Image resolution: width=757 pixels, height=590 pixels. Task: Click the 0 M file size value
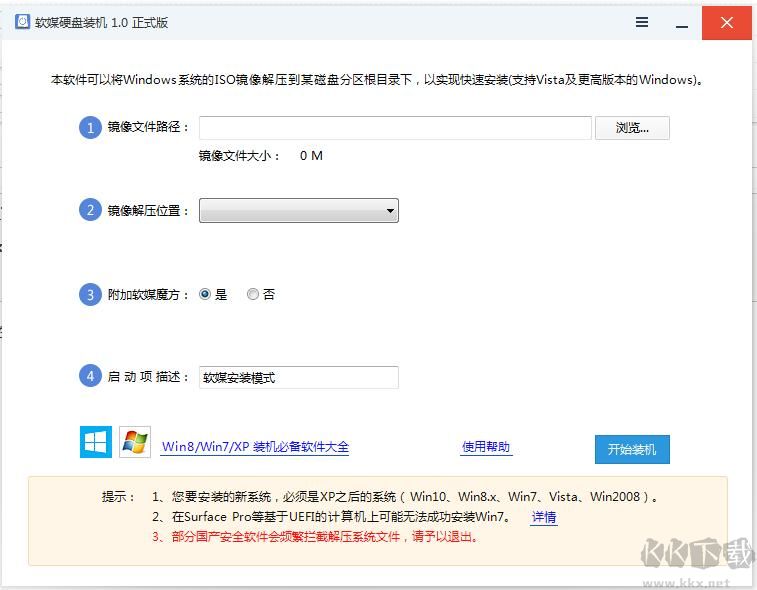click(x=311, y=156)
